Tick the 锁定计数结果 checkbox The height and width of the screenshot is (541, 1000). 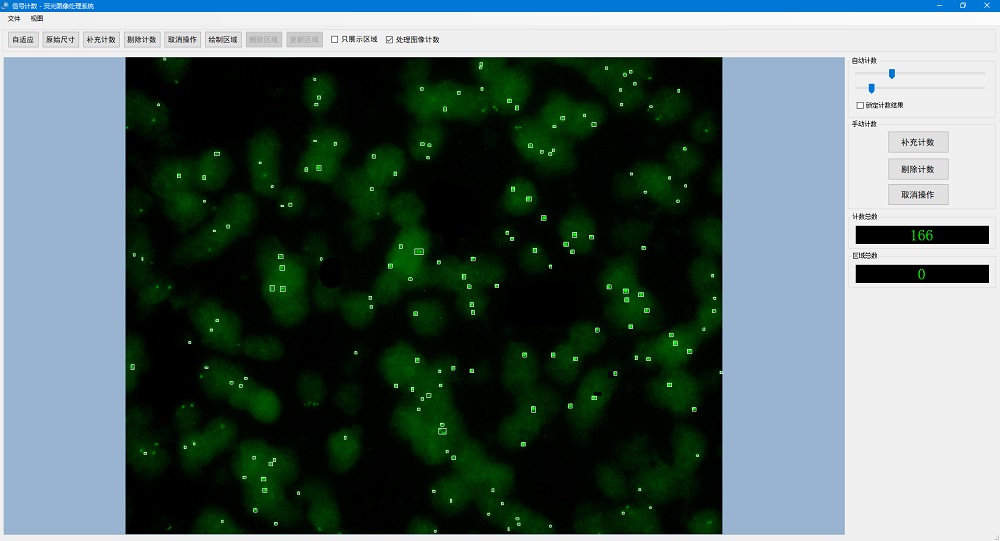[860, 105]
